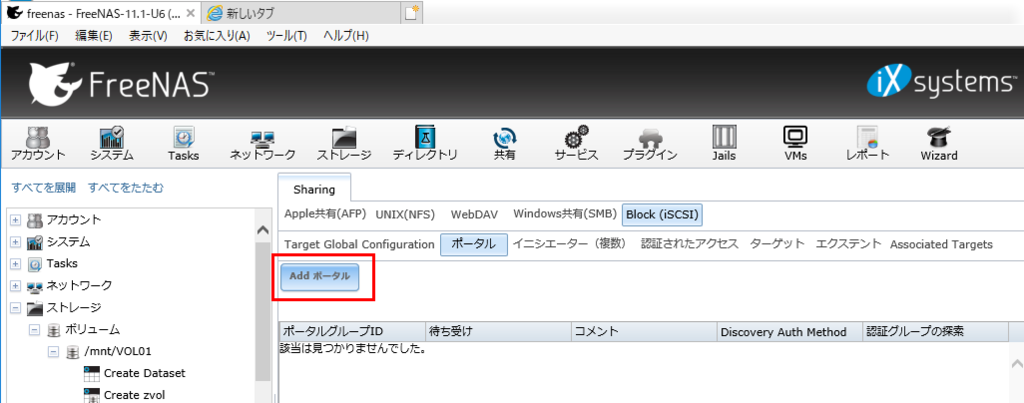The width and height of the screenshot is (1024, 403).
Task: Sort by 認証グループの探索 column header
Action: [x=935, y=331]
